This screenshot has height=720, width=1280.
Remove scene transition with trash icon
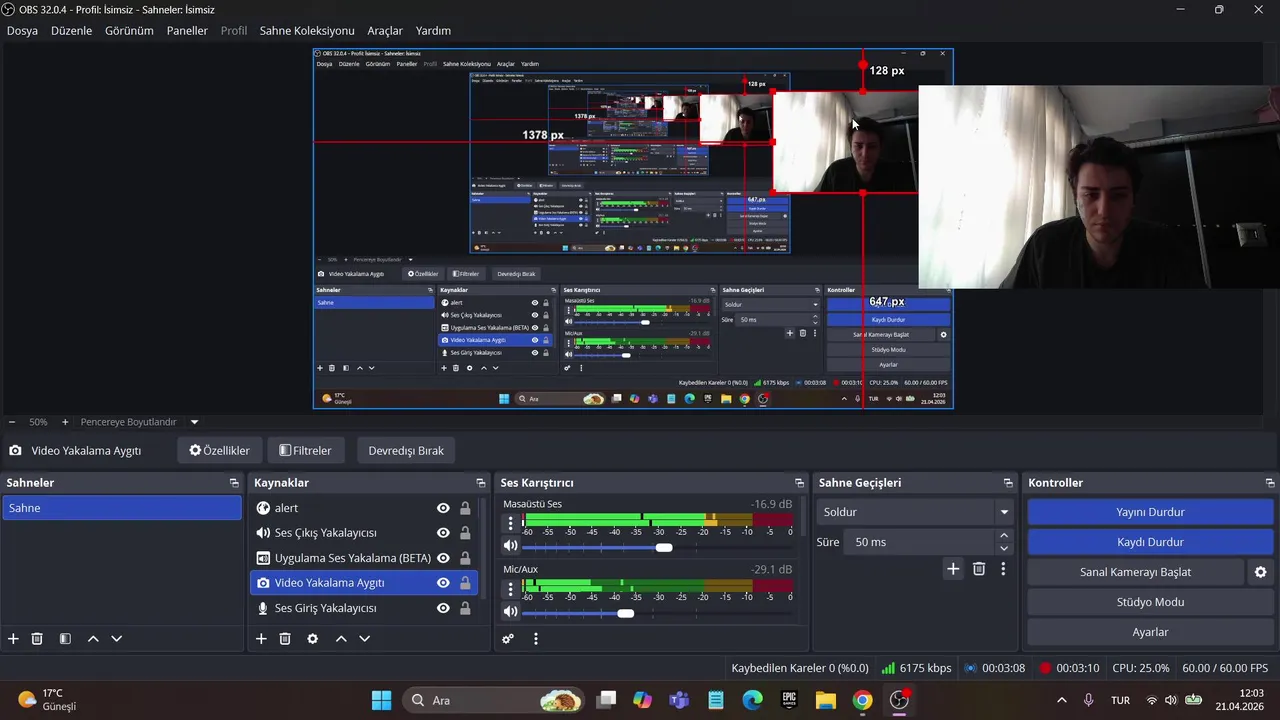click(979, 568)
